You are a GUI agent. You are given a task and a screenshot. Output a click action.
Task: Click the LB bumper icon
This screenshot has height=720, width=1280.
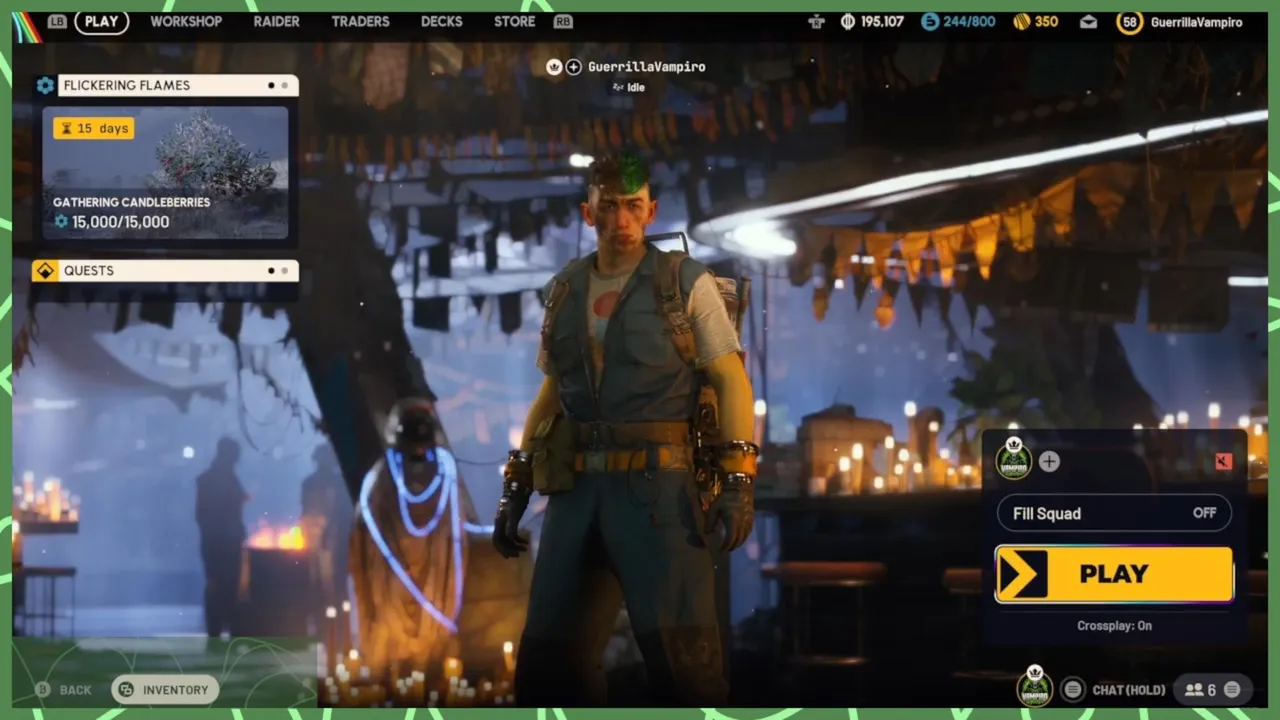pyautogui.click(x=57, y=21)
